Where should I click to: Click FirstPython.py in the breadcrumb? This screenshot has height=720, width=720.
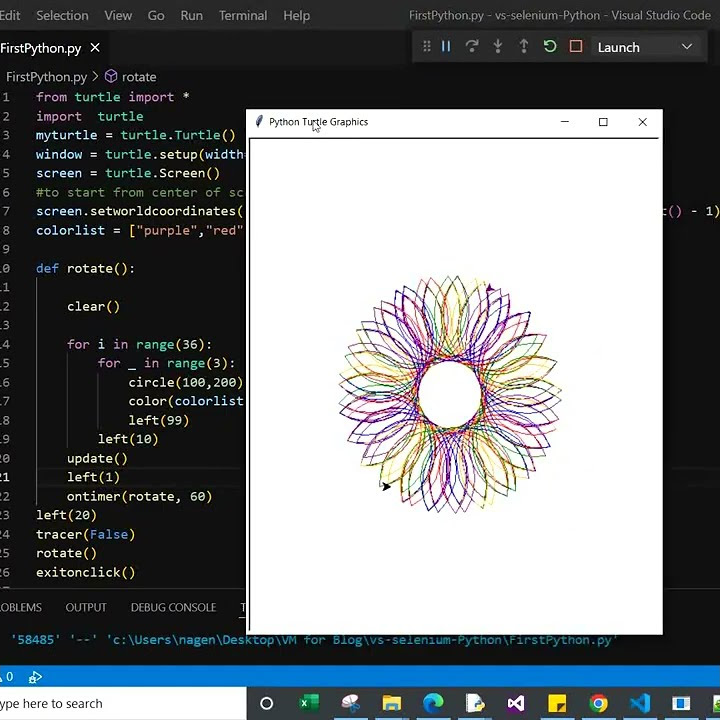point(46,77)
